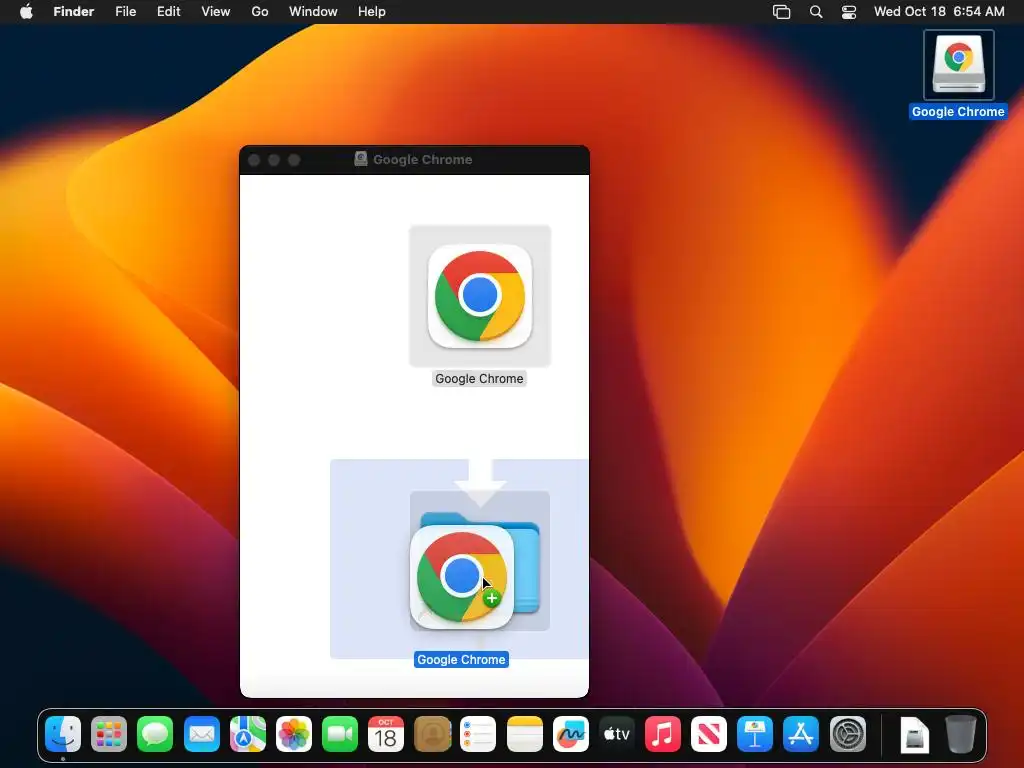This screenshot has width=1024, height=768.
Task: Launch Messages from the Dock
Action: [x=155, y=735]
